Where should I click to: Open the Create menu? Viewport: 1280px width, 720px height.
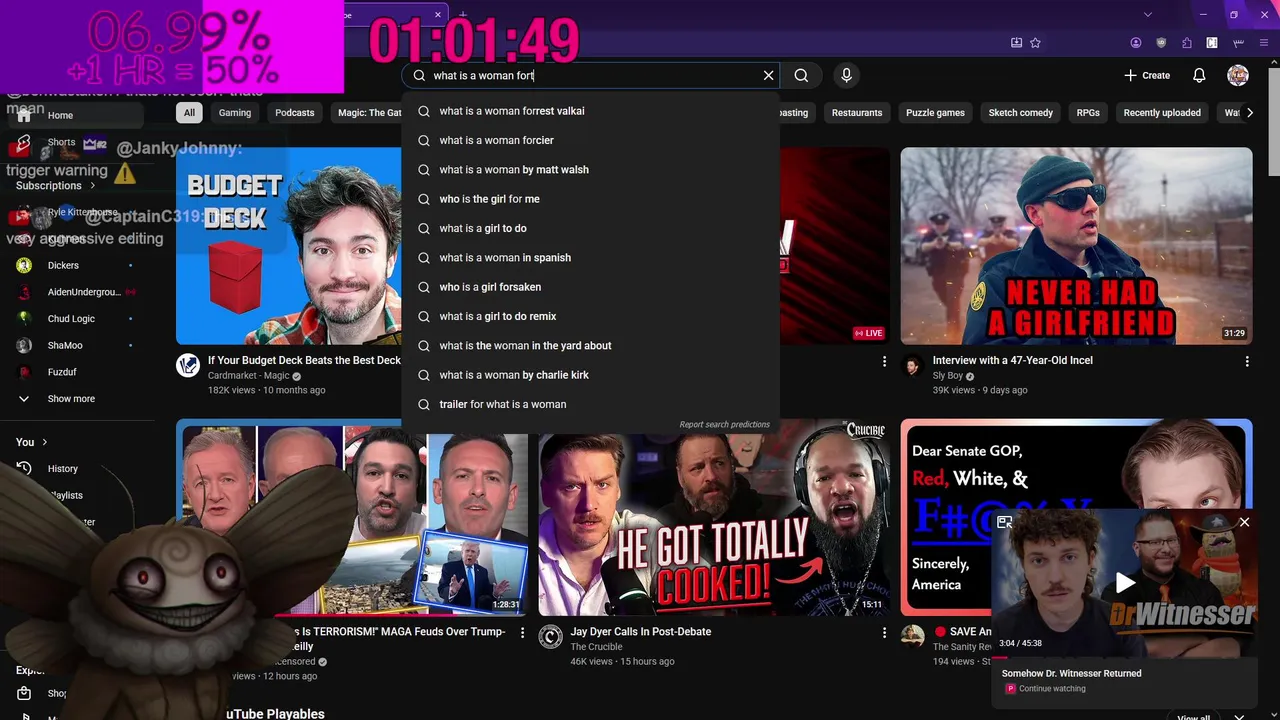click(1147, 75)
